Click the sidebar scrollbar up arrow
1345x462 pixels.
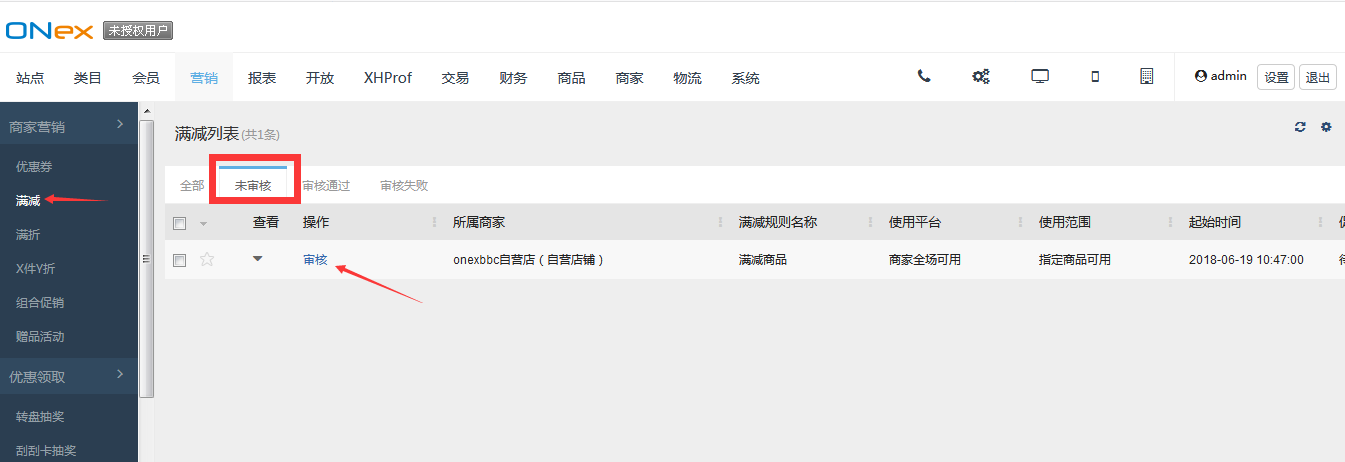tap(147, 110)
